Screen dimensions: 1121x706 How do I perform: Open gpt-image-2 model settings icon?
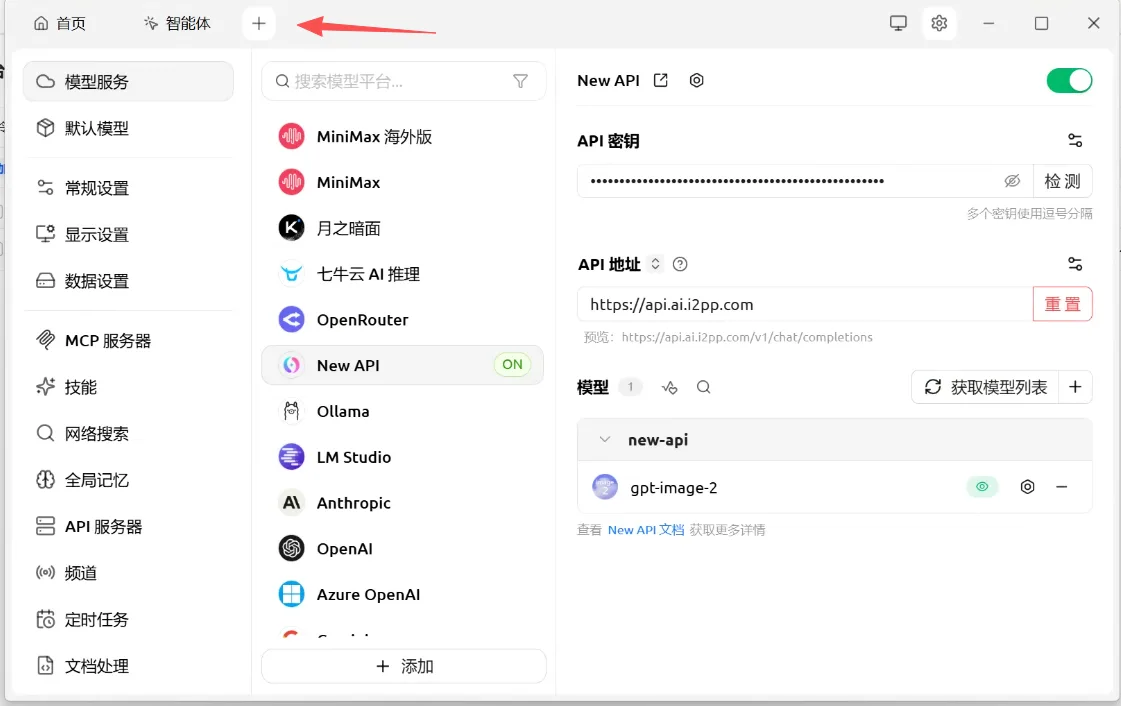(x=1027, y=487)
